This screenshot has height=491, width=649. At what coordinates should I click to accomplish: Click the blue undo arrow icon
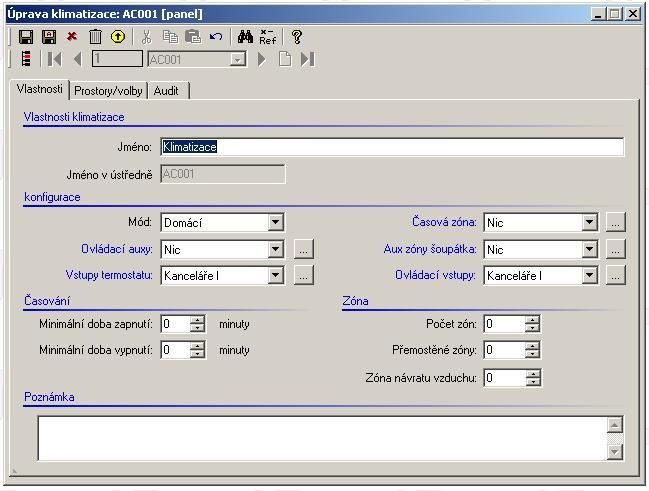[216, 37]
